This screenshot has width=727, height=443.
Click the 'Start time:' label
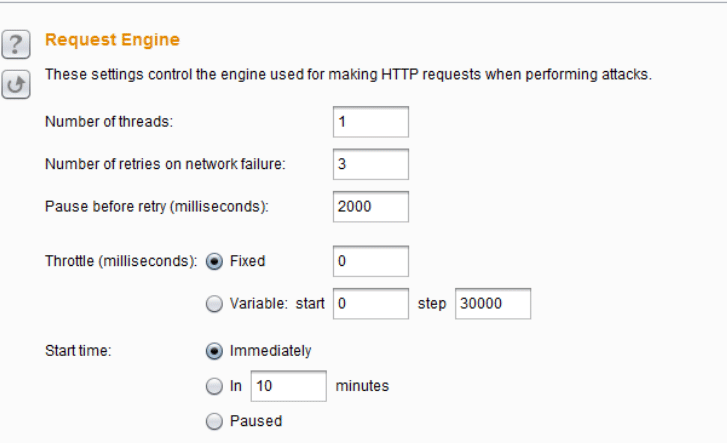78,351
